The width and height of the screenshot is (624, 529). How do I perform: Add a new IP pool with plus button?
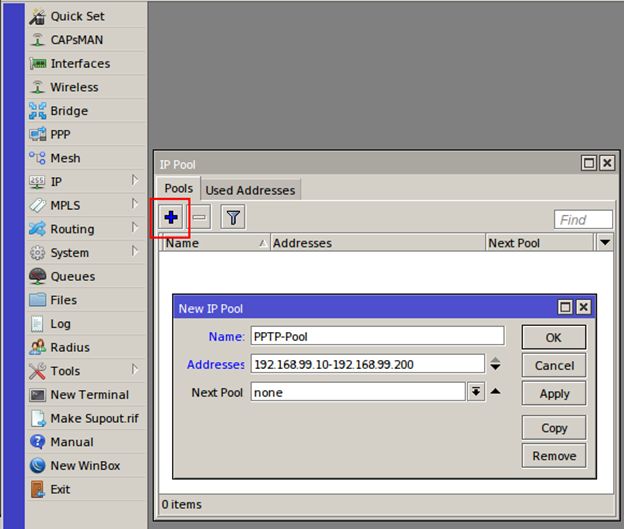pyautogui.click(x=171, y=217)
